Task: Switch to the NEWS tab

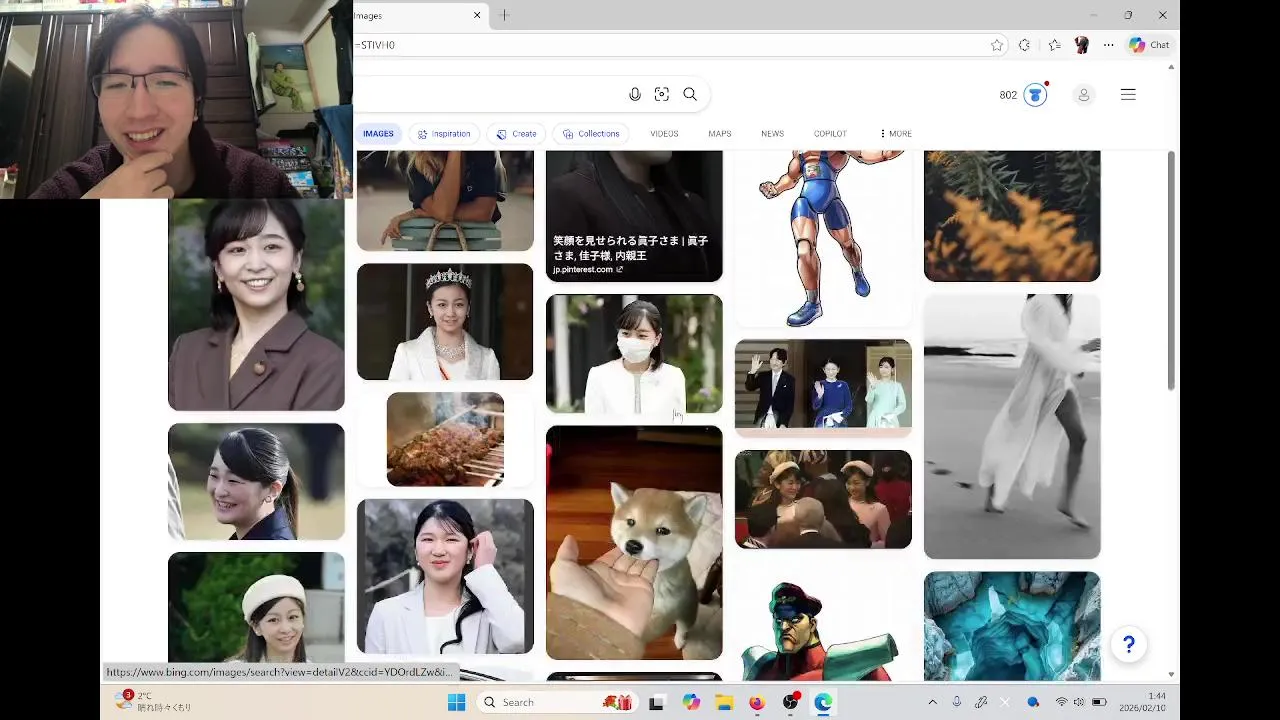Action: pos(772,134)
